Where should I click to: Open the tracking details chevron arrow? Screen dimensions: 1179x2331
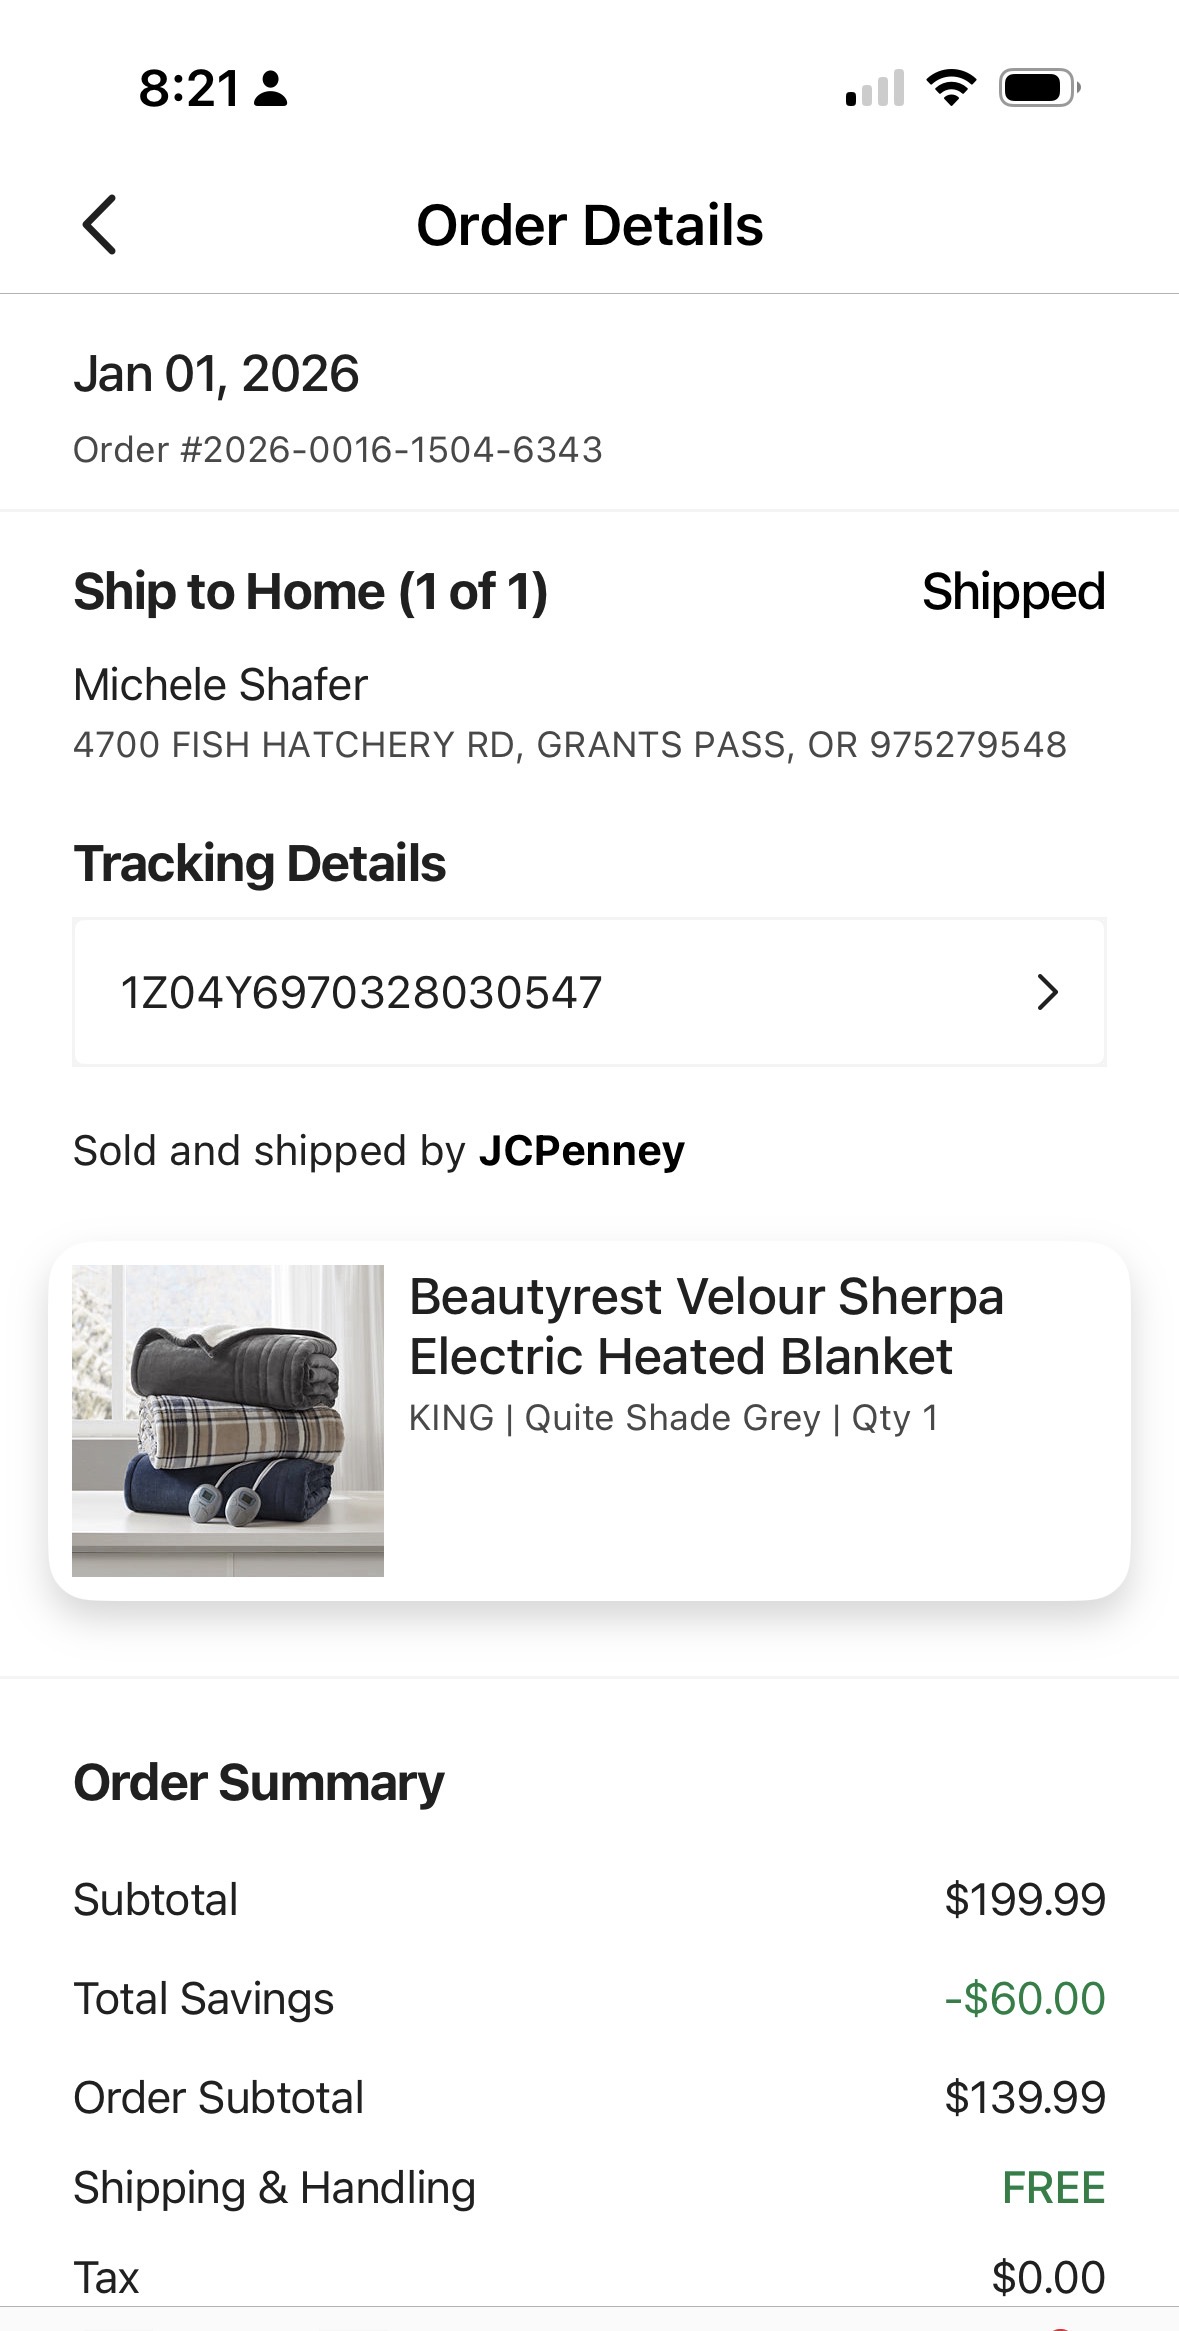[1046, 992]
